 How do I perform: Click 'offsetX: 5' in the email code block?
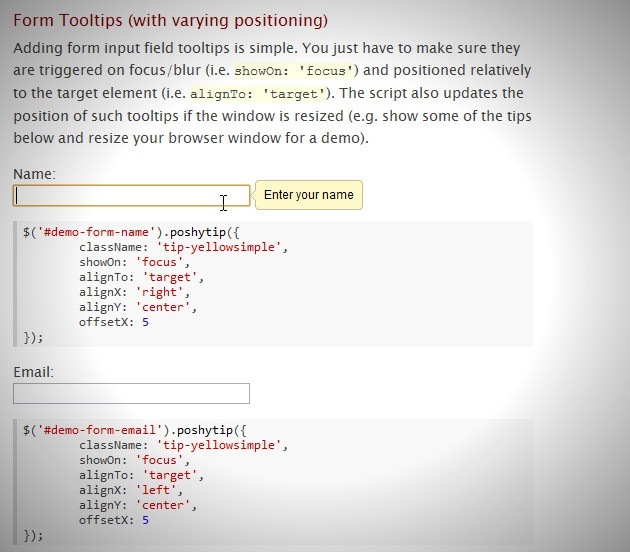click(114, 520)
